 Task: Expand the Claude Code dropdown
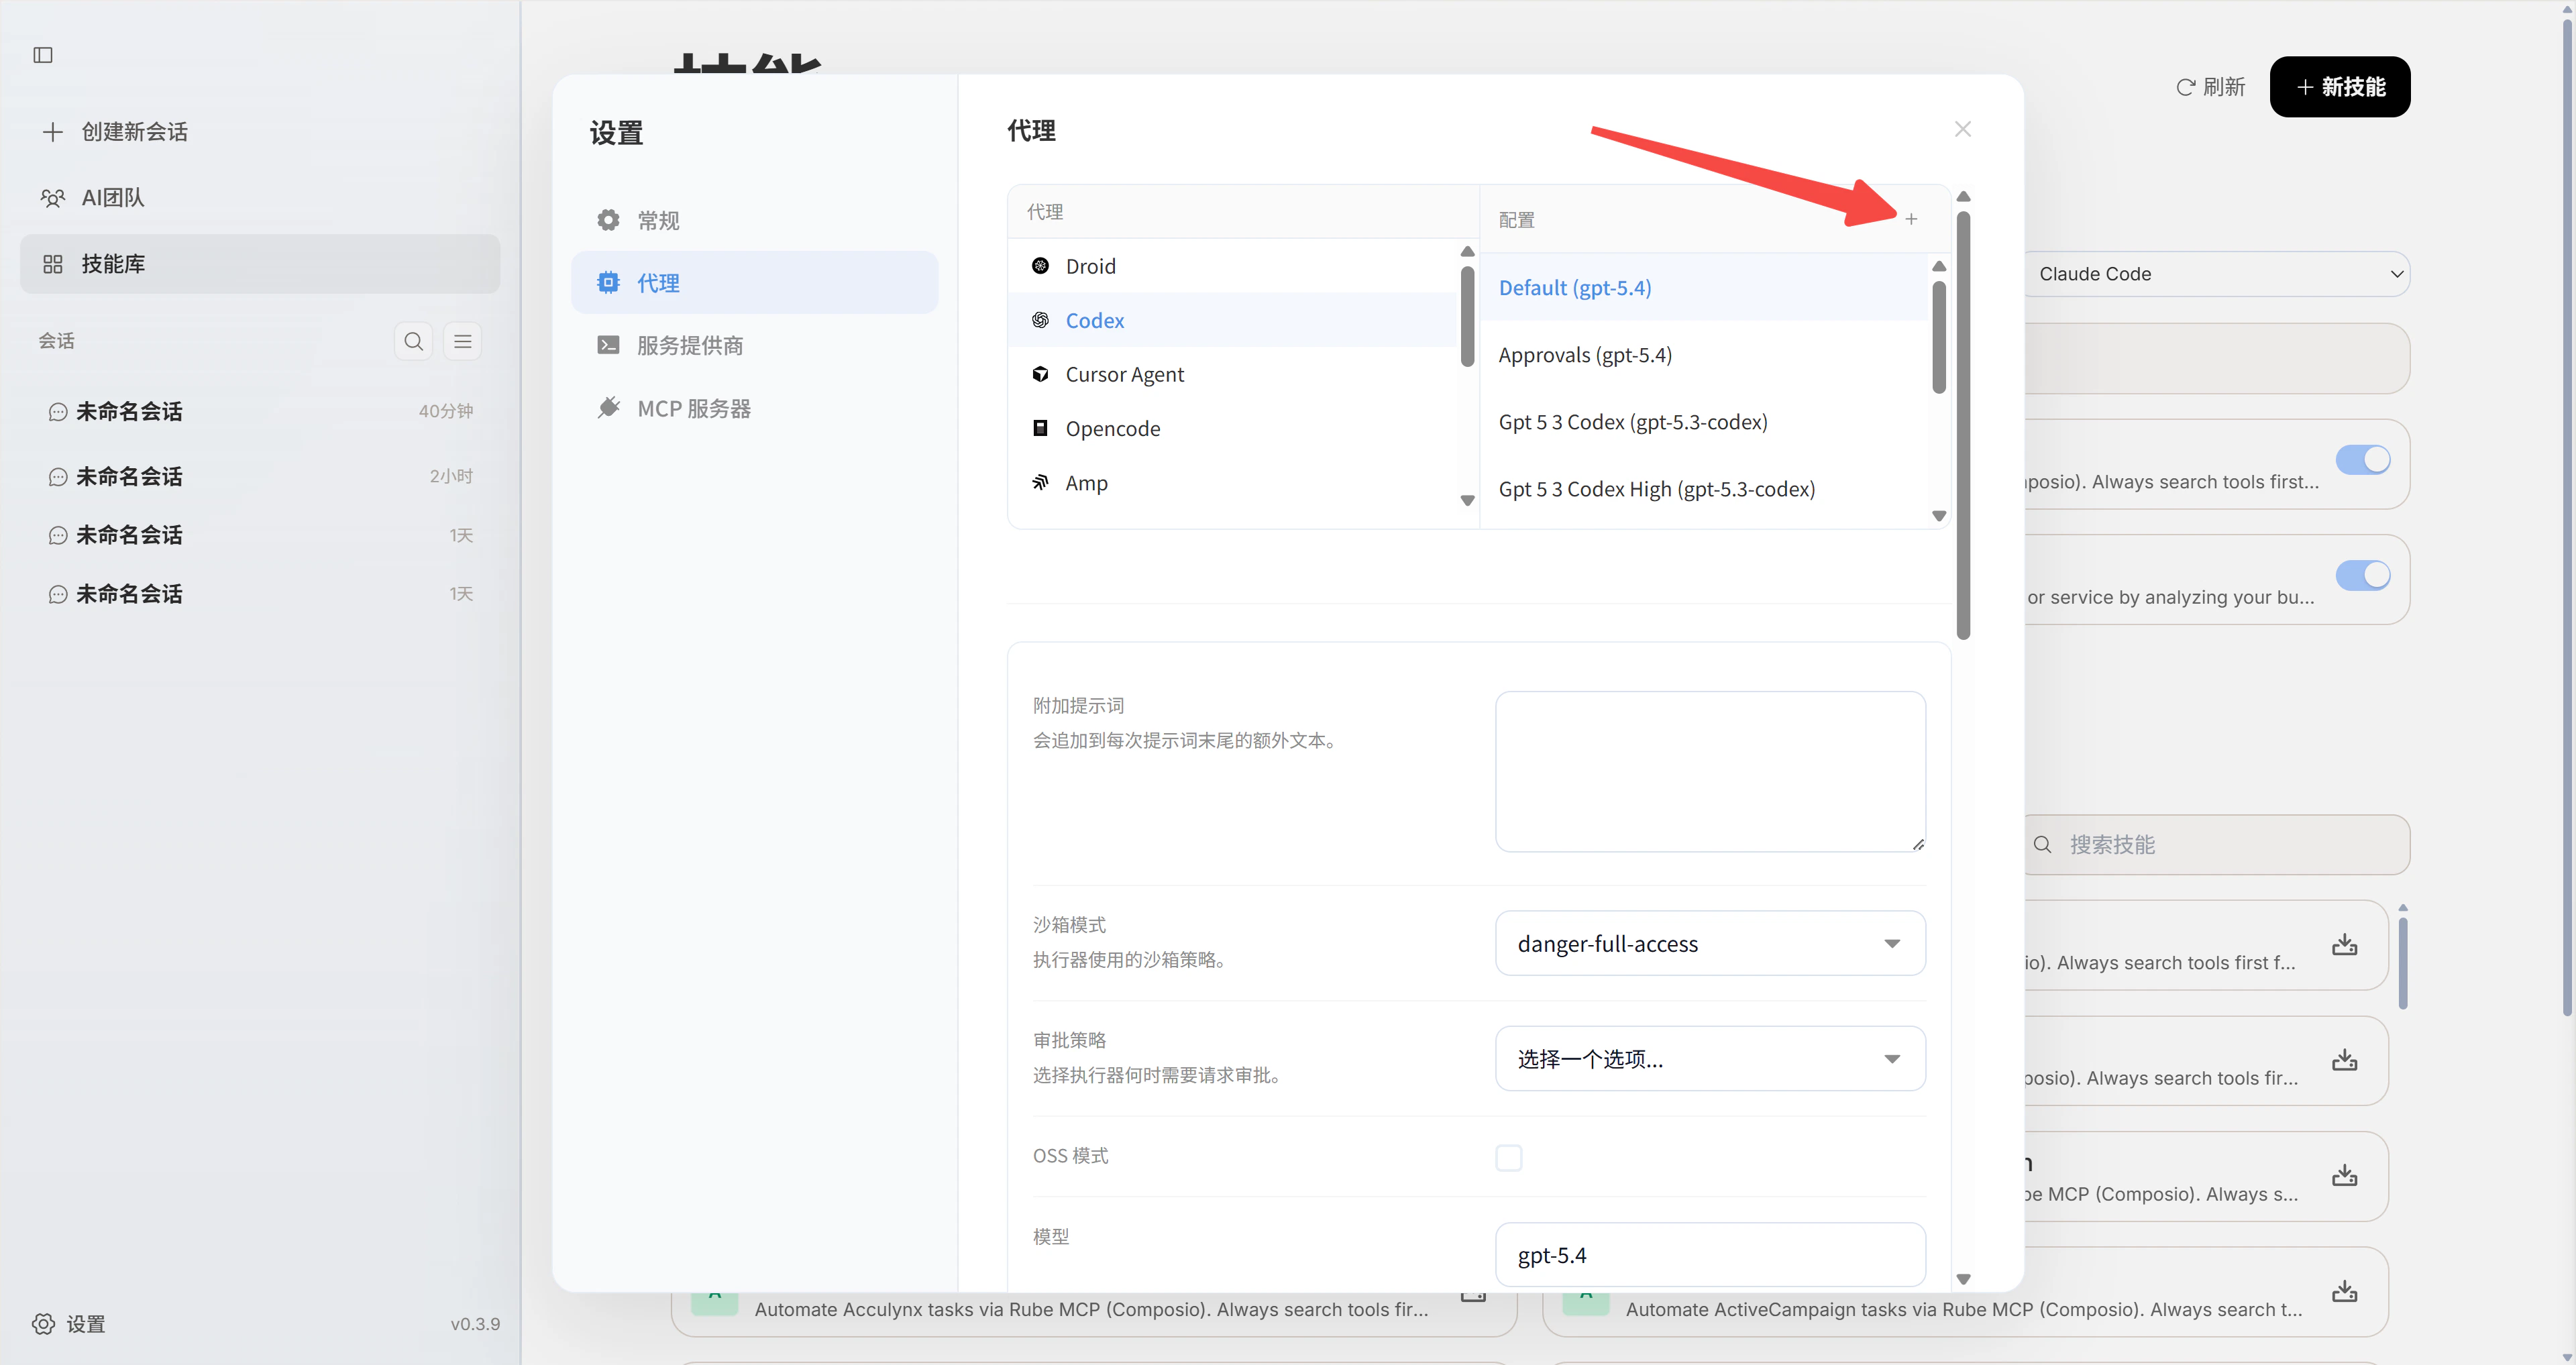2216,273
